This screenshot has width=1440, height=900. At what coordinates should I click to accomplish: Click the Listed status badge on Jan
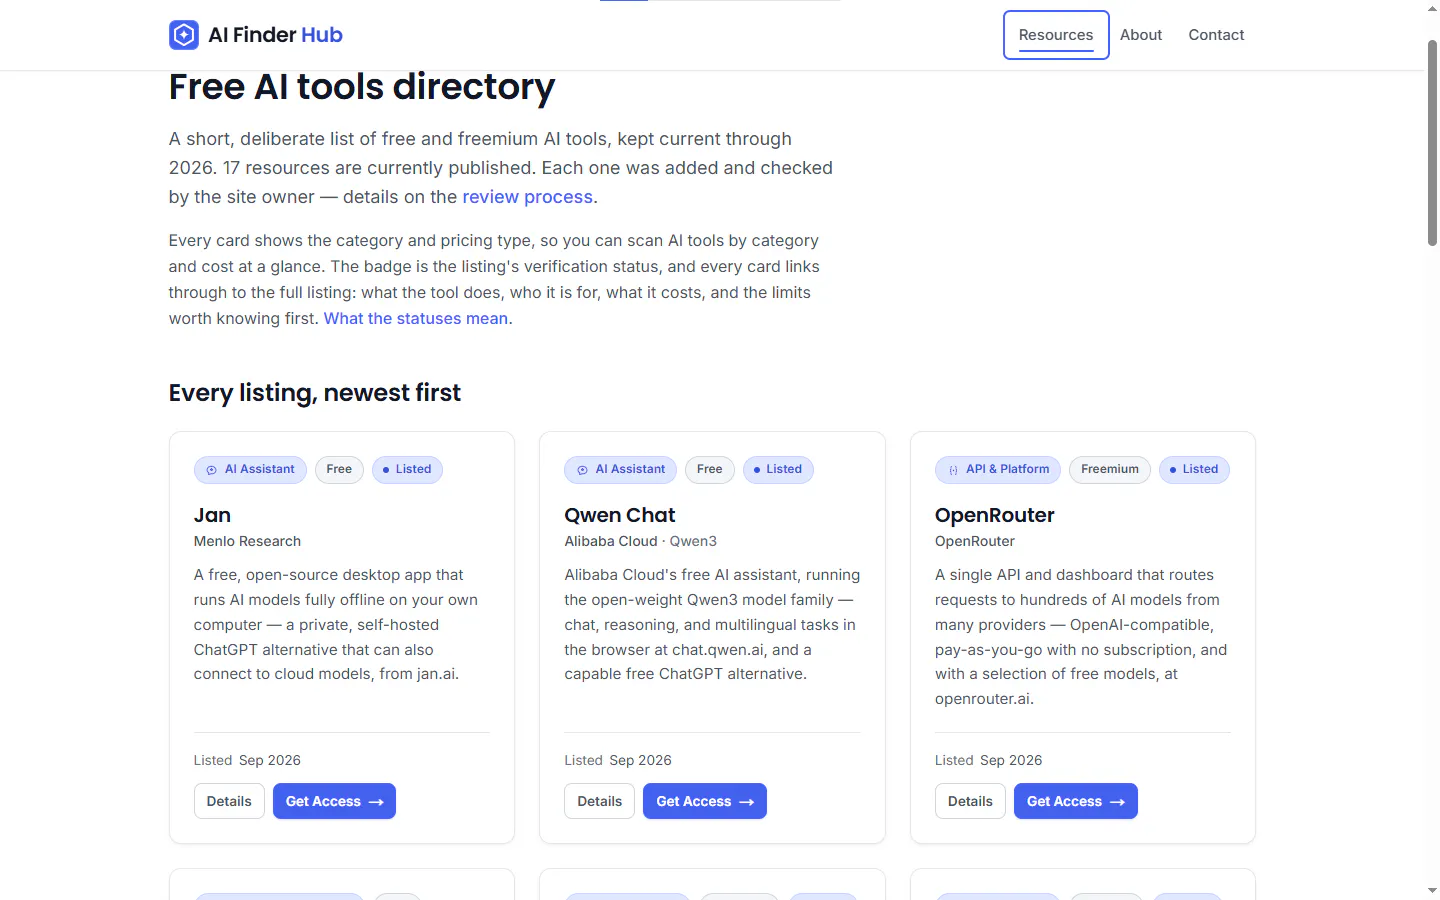407,469
